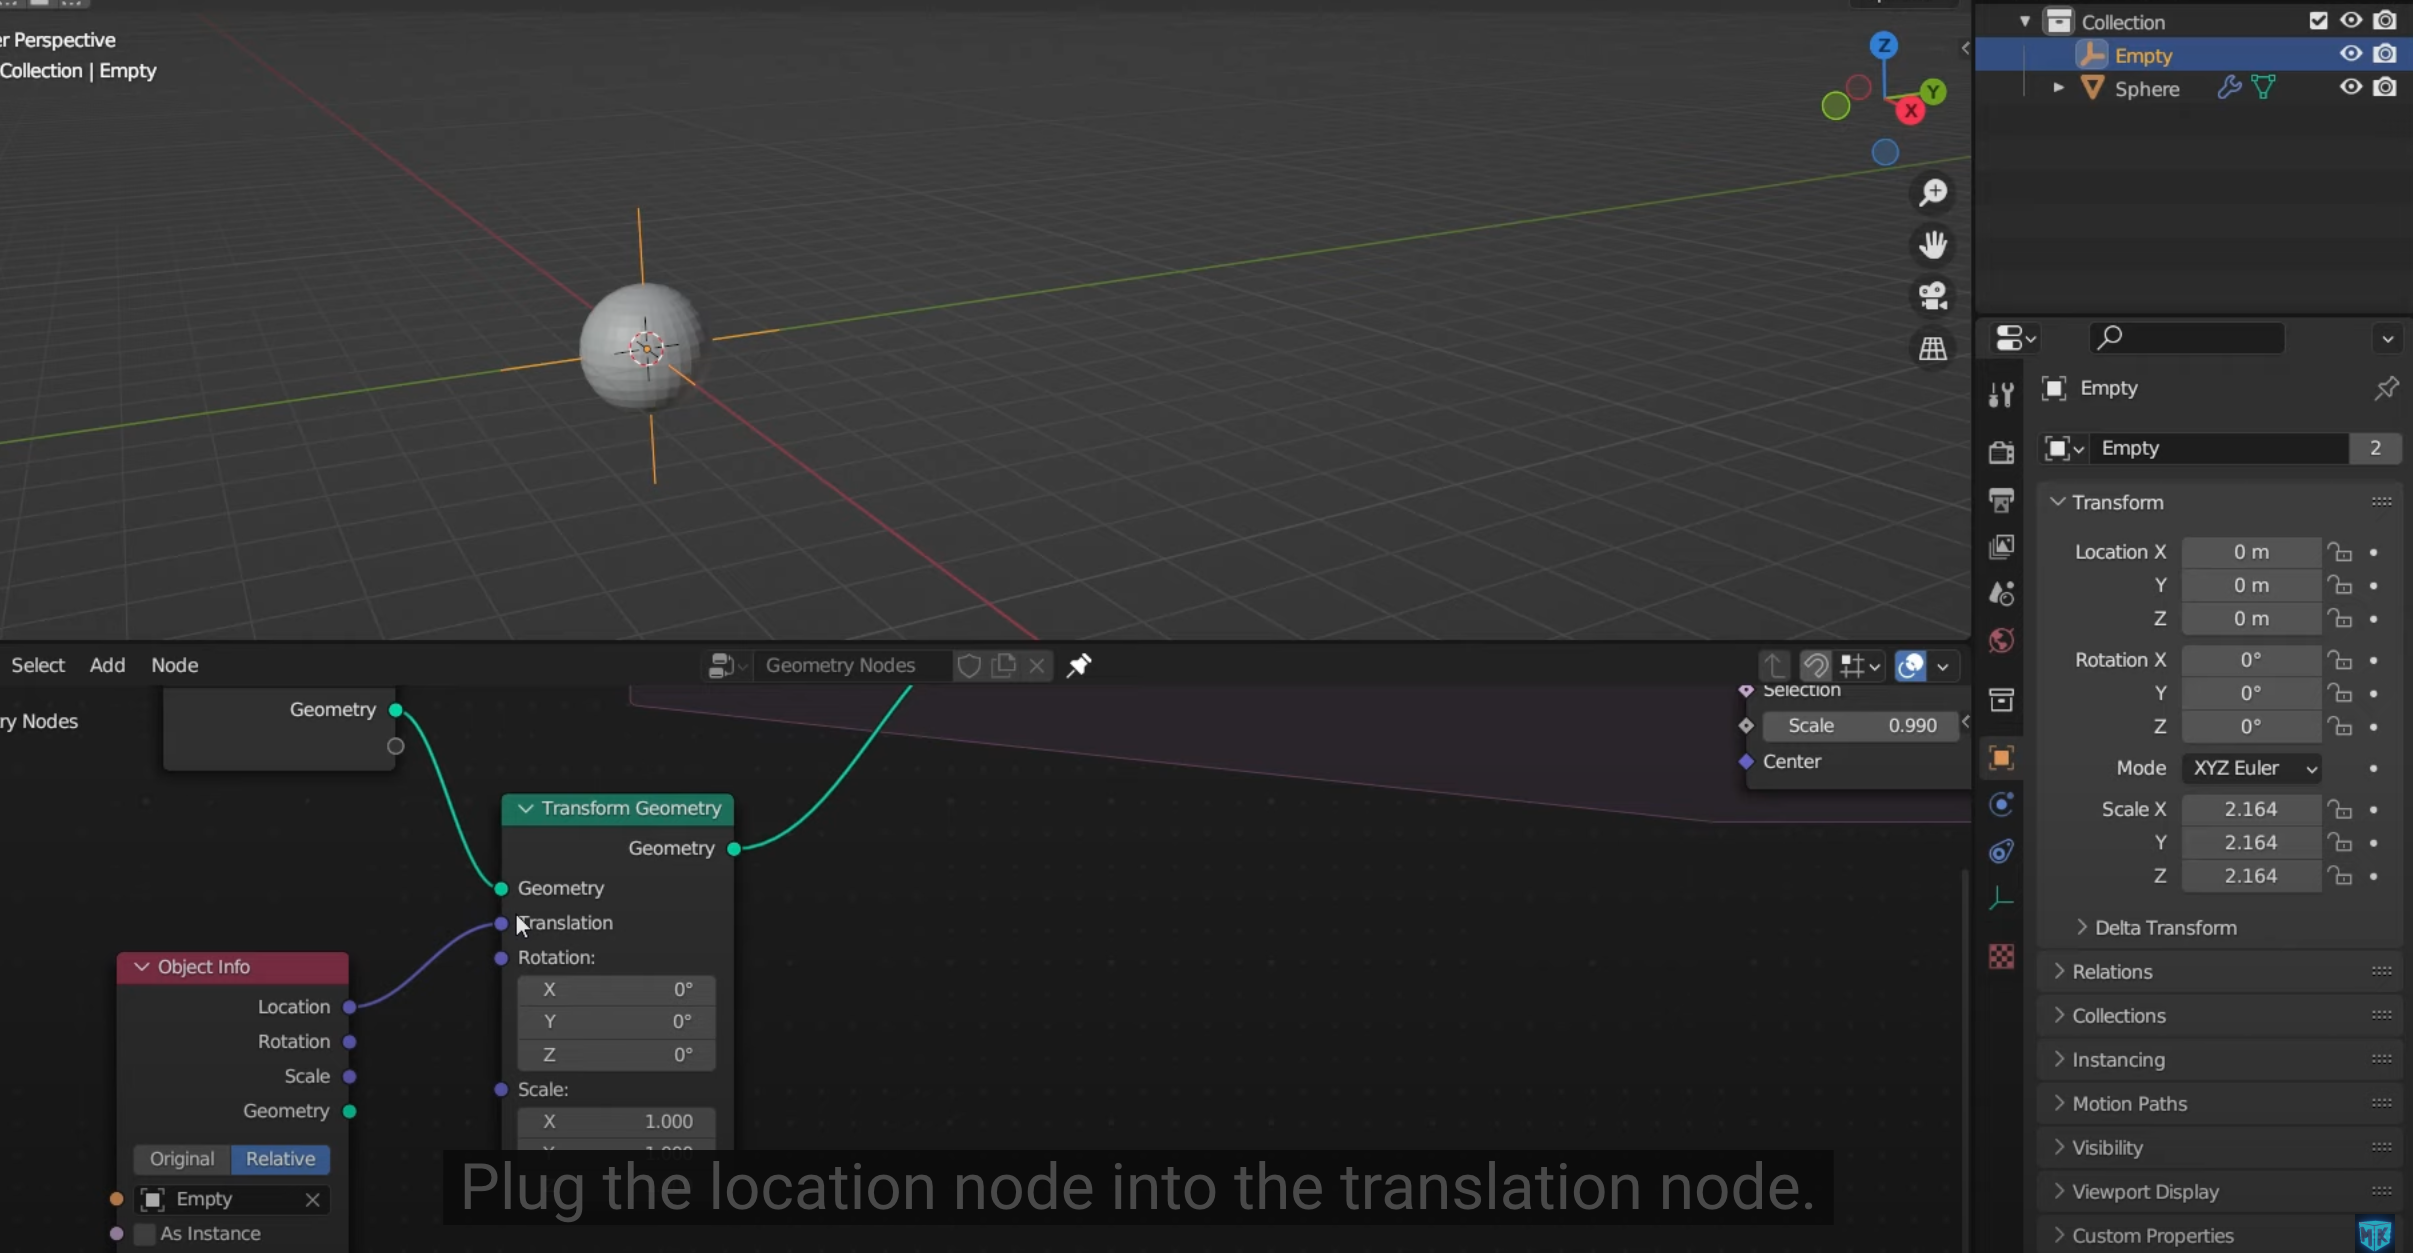Hide the Sphere object in outliner

tap(2351, 88)
